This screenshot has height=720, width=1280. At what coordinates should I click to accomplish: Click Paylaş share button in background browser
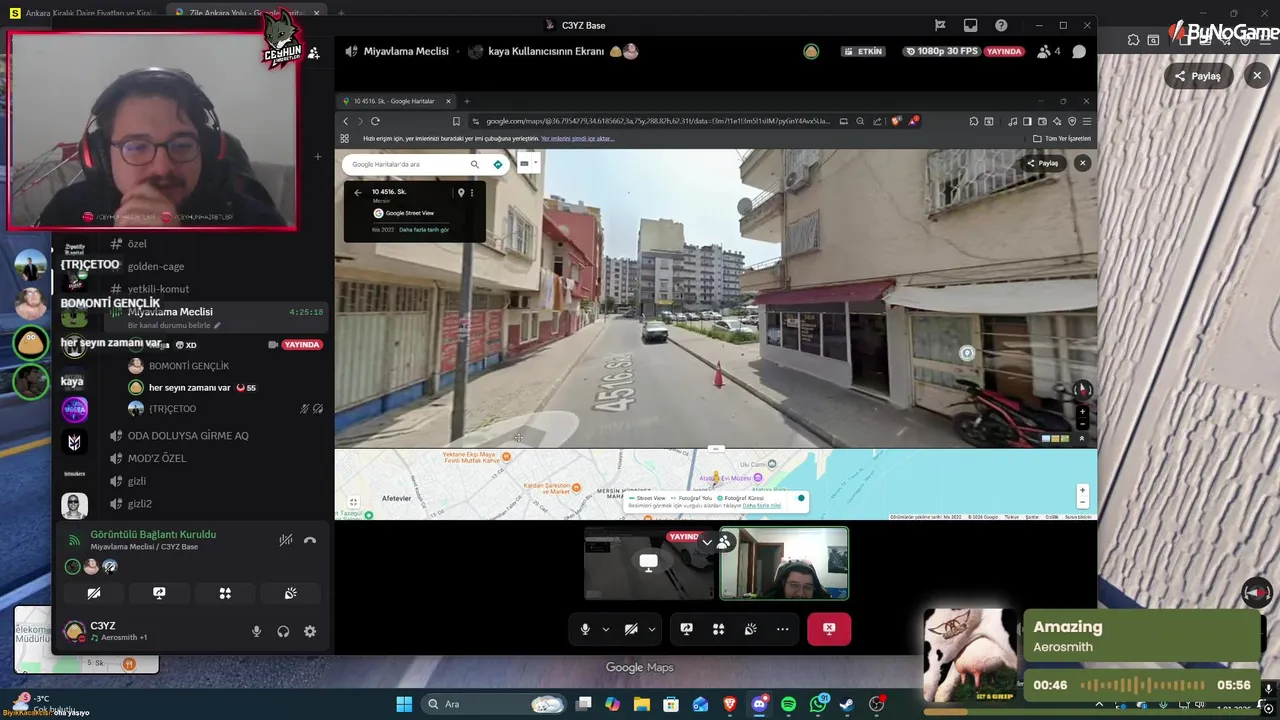(x=1198, y=76)
